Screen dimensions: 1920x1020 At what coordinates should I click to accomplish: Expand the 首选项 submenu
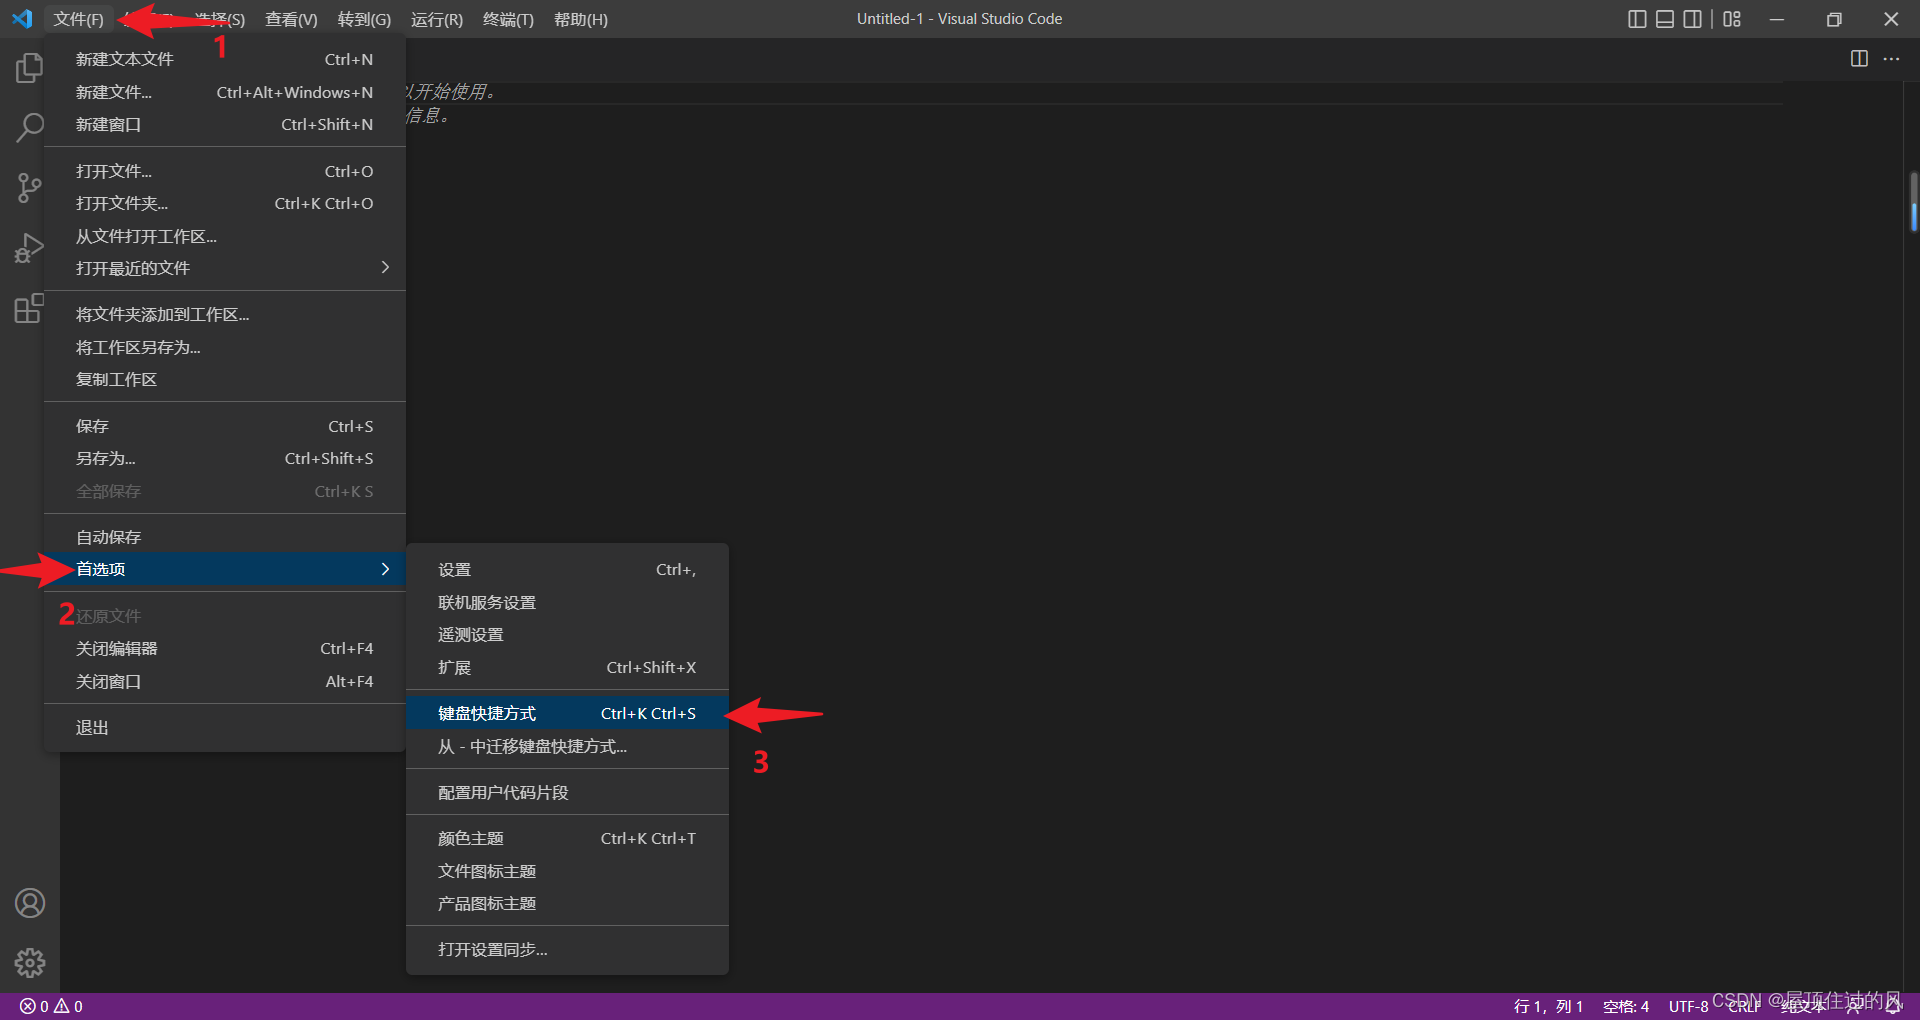225,569
